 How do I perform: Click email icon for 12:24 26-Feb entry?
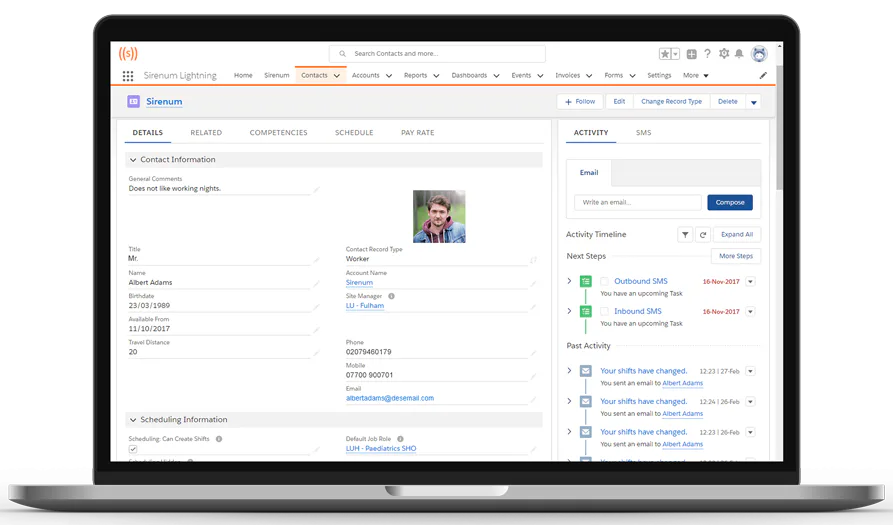pos(585,401)
